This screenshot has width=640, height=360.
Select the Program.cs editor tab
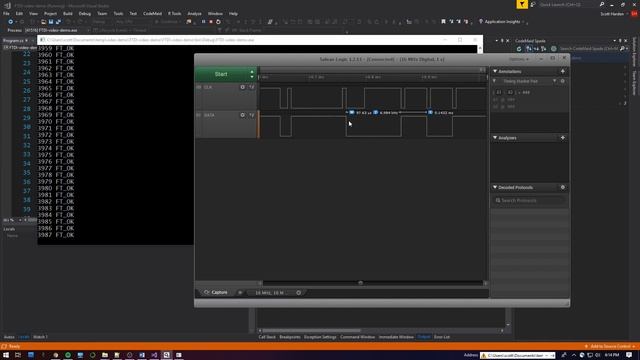pyautogui.click(x=13, y=41)
